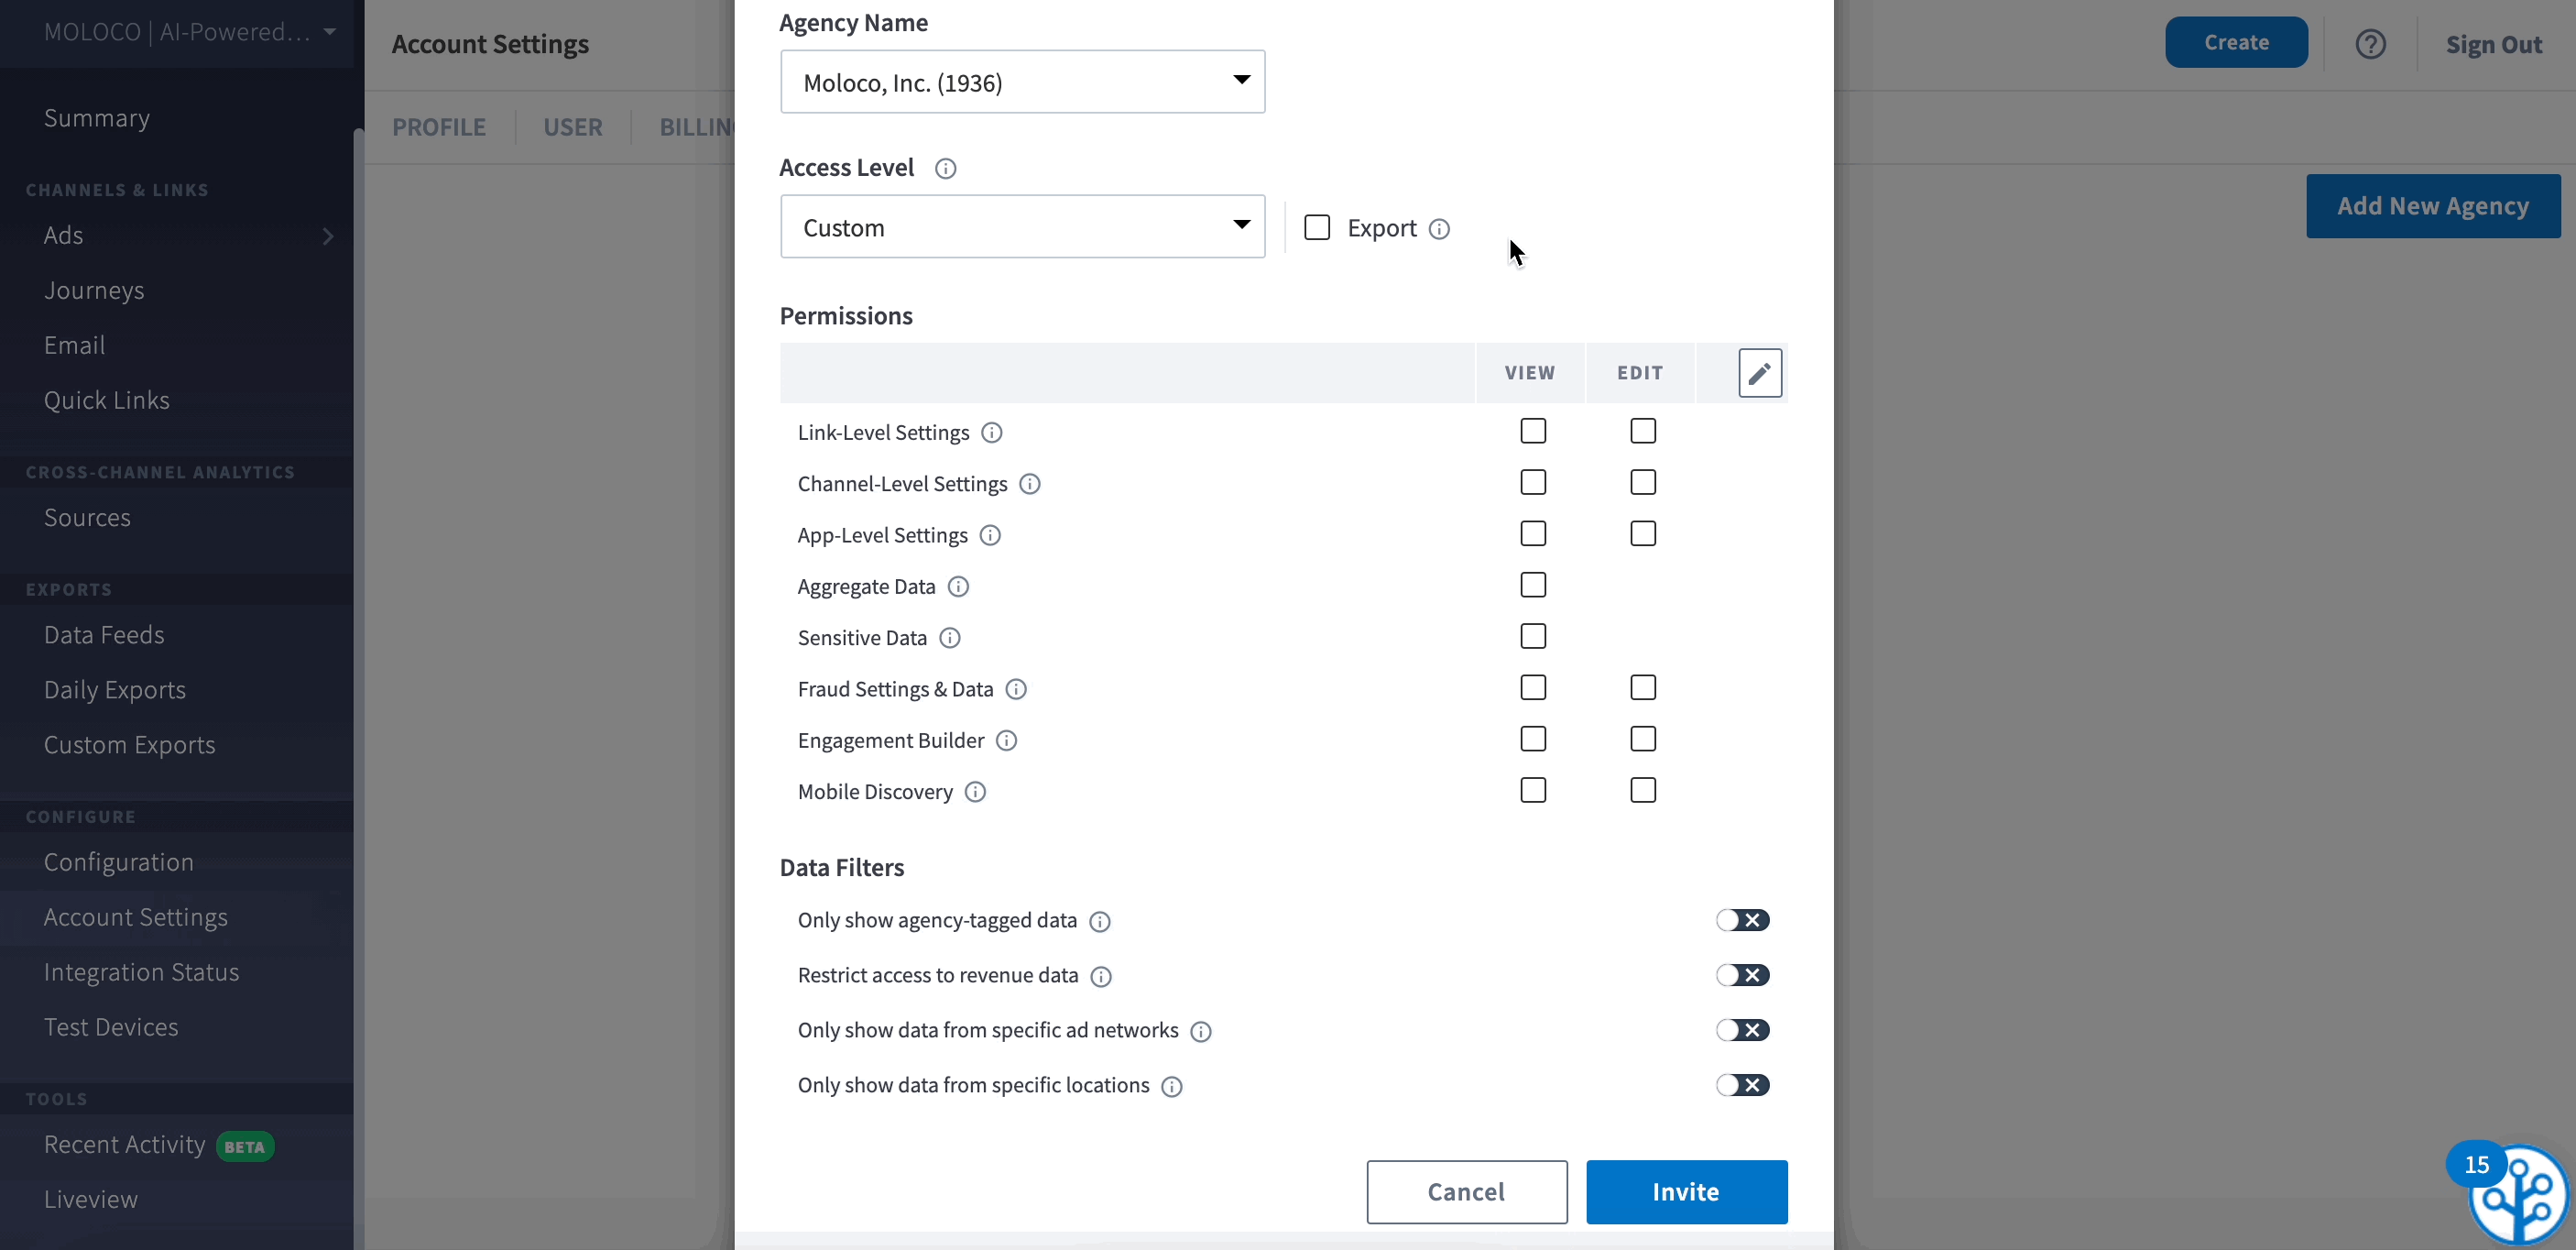Click the Fraud Settings & Data info icon
The height and width of the screenshot is (1250, 2576).
[x=1017, y=690]
